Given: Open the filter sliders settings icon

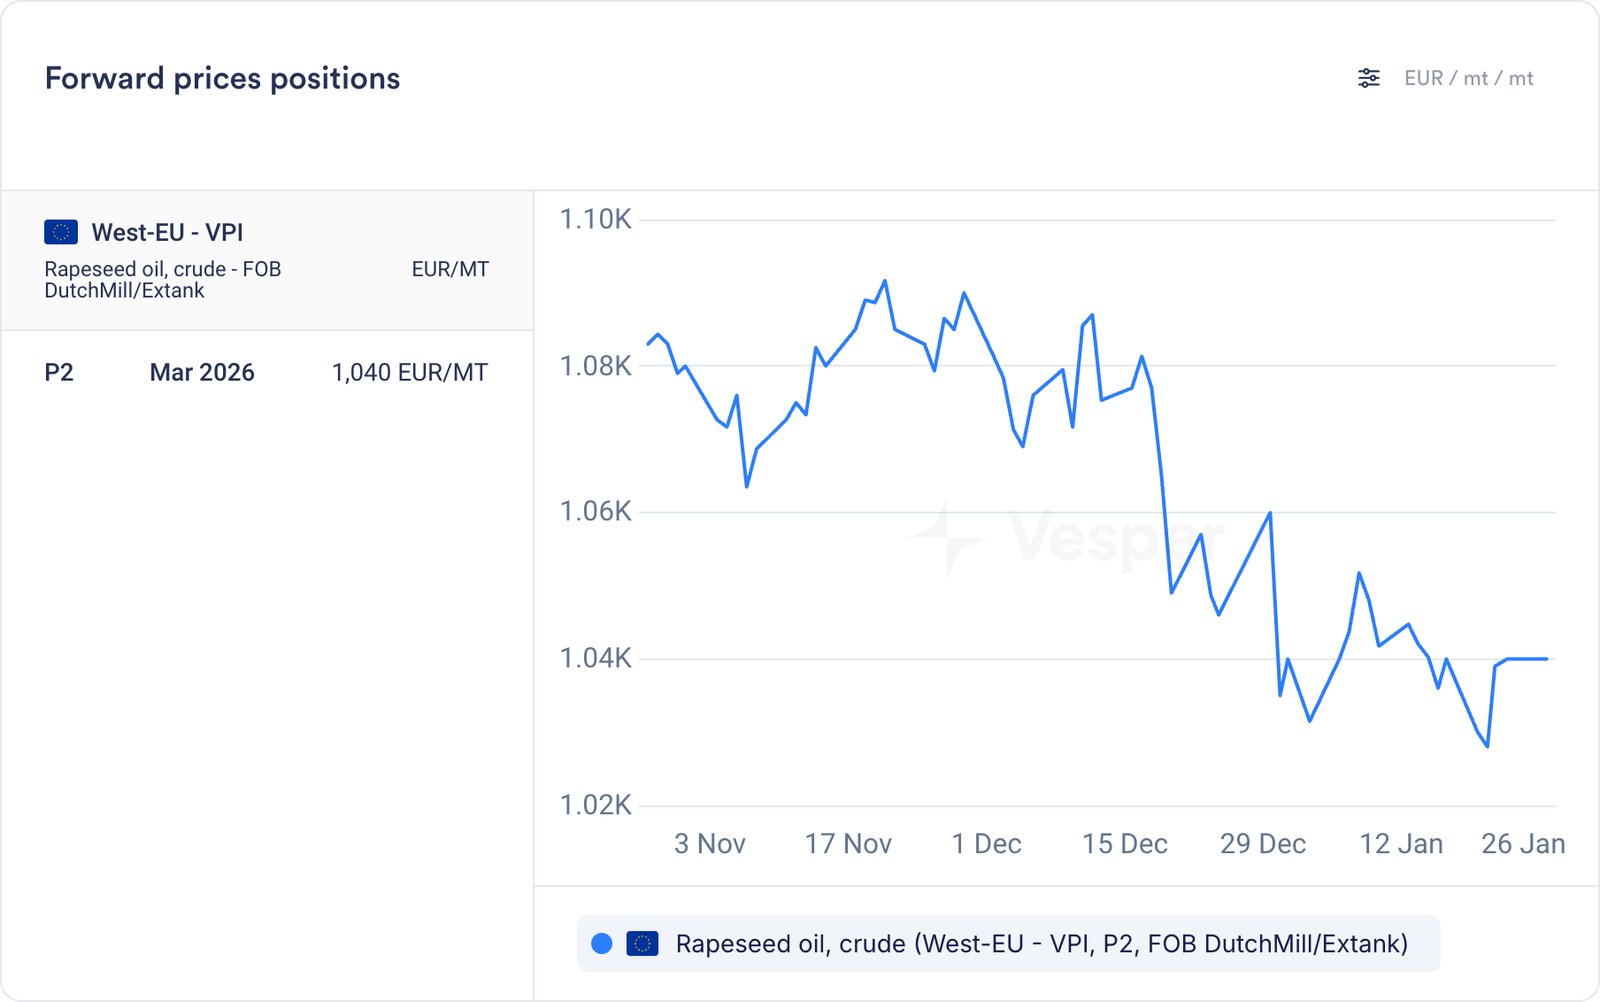Looking at the screenshot, I should (x=1368, y=78).
